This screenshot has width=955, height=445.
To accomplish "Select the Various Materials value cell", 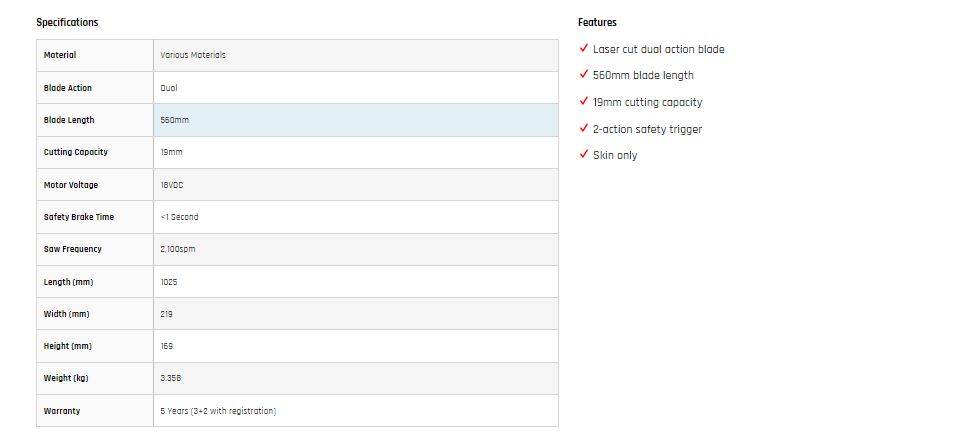I will pos(356,55).
